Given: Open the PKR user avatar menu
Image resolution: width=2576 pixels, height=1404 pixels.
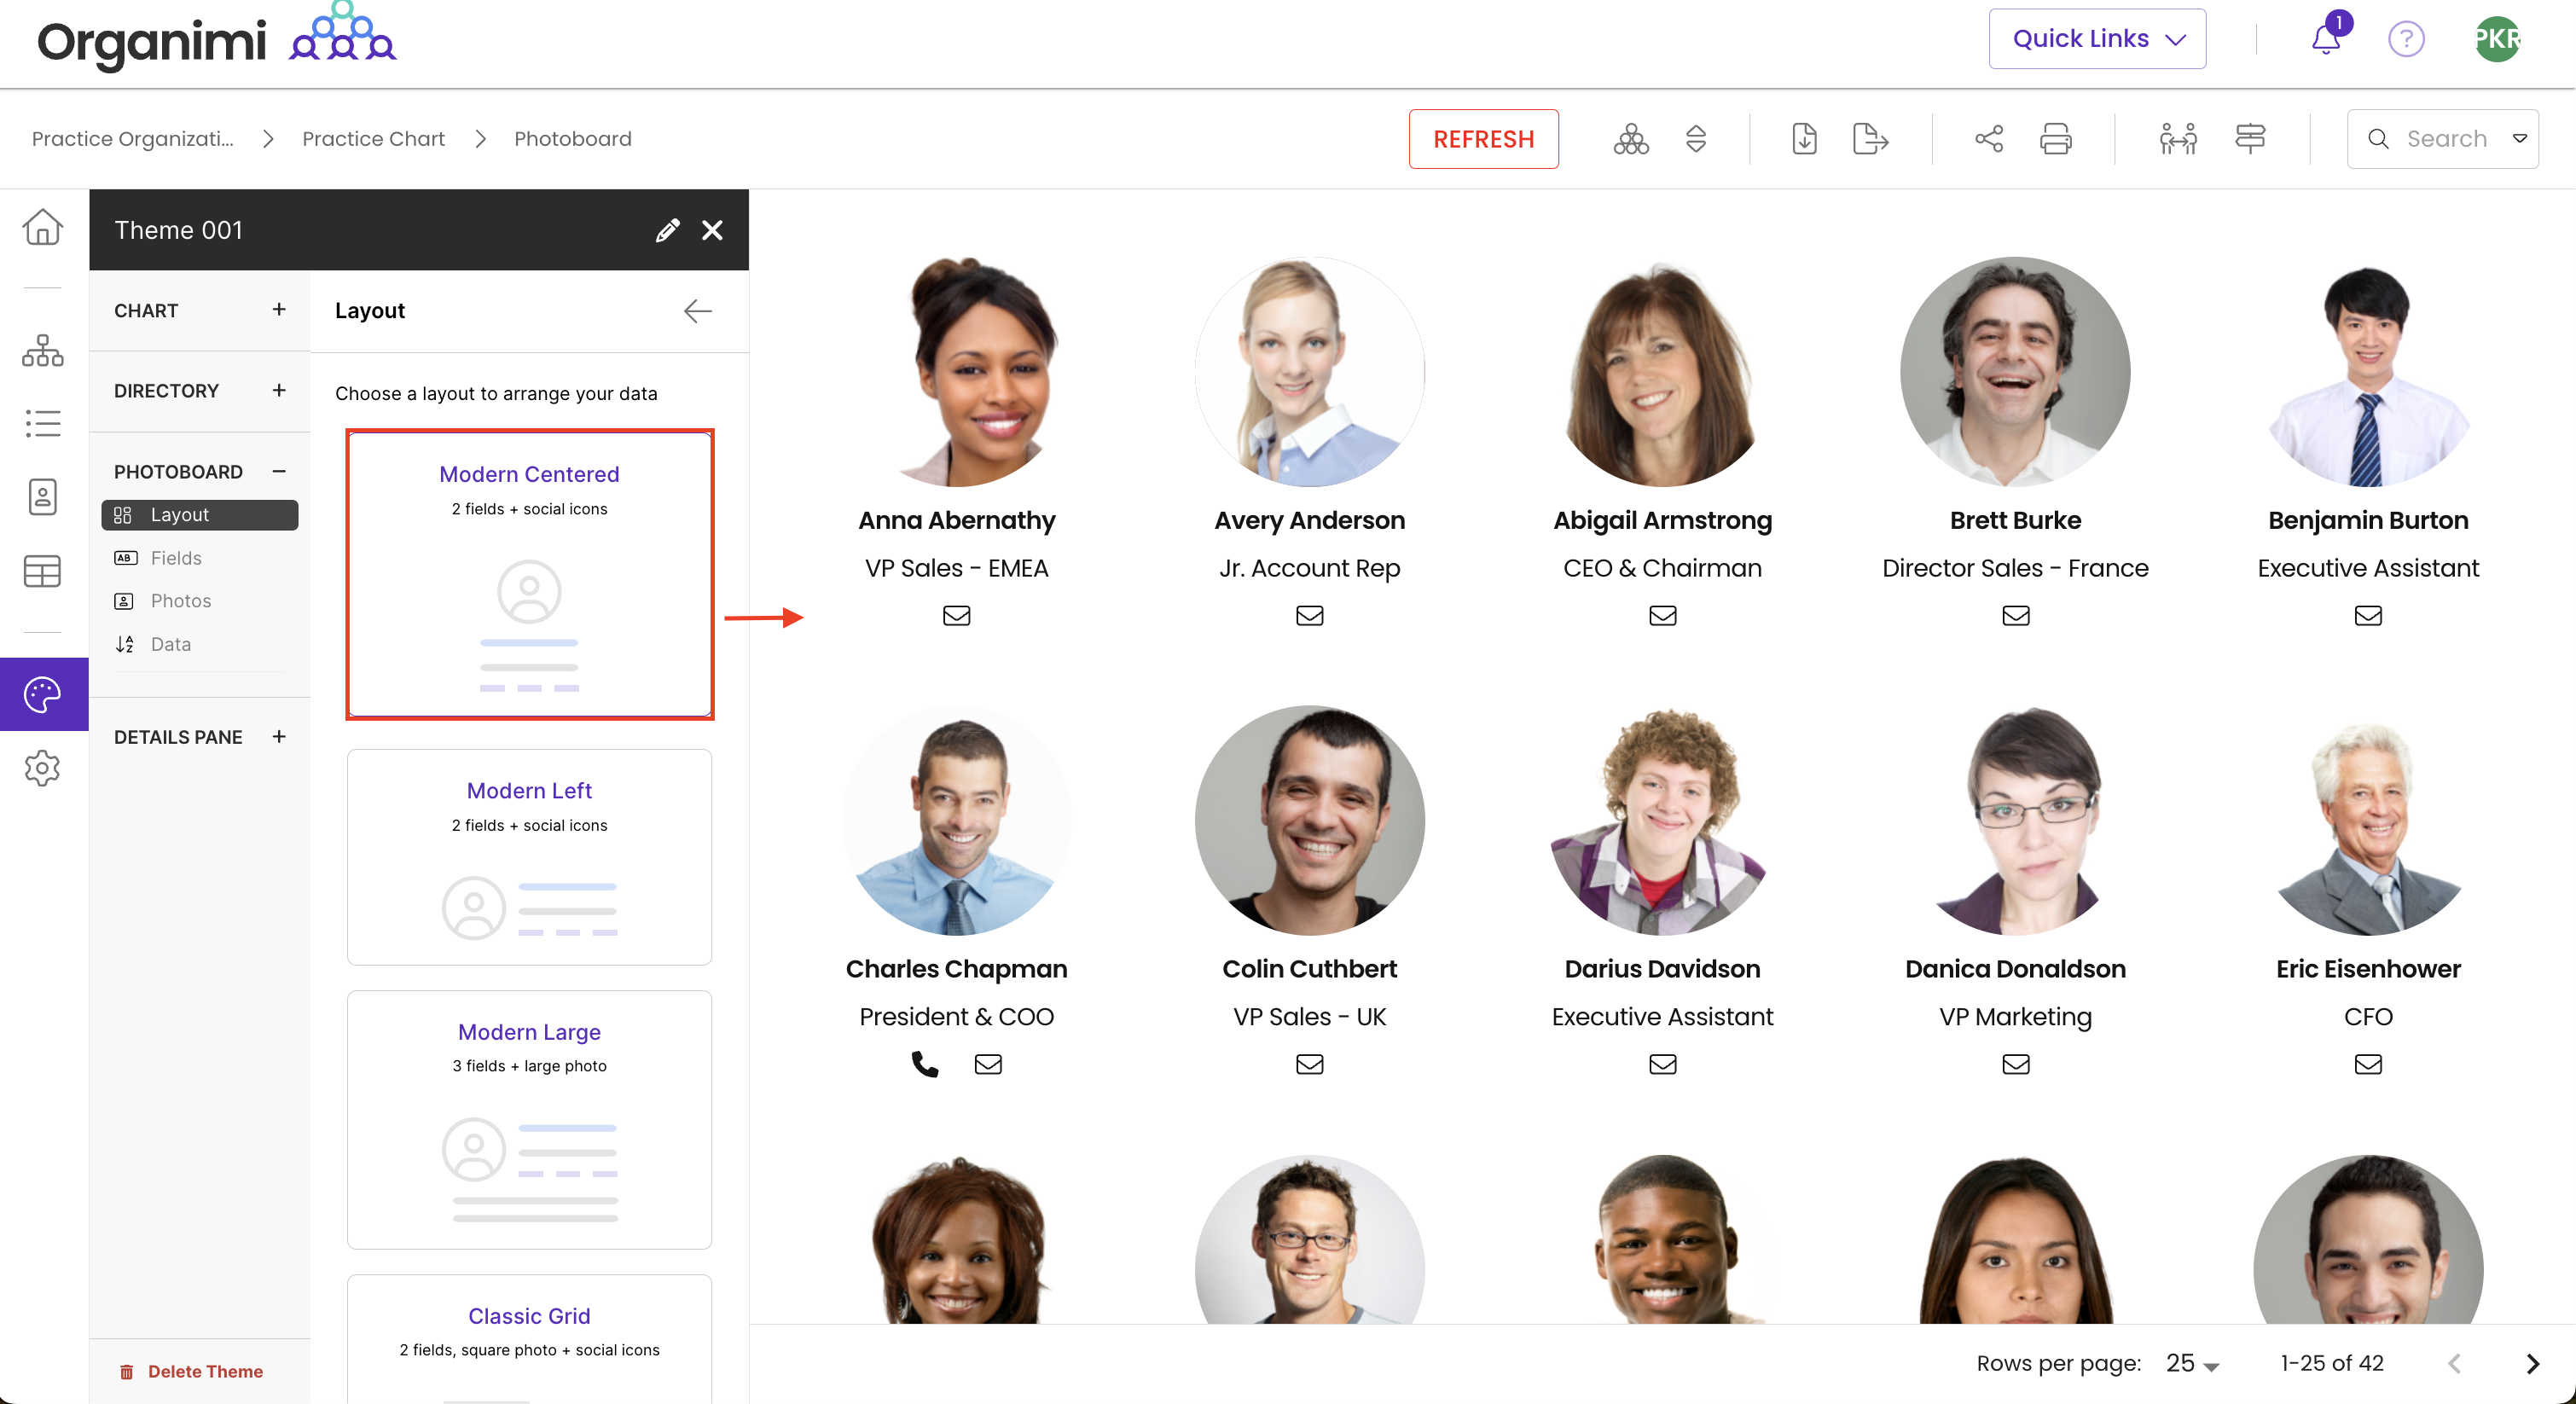Looking at the screenshot, I should click(2497, 39).
